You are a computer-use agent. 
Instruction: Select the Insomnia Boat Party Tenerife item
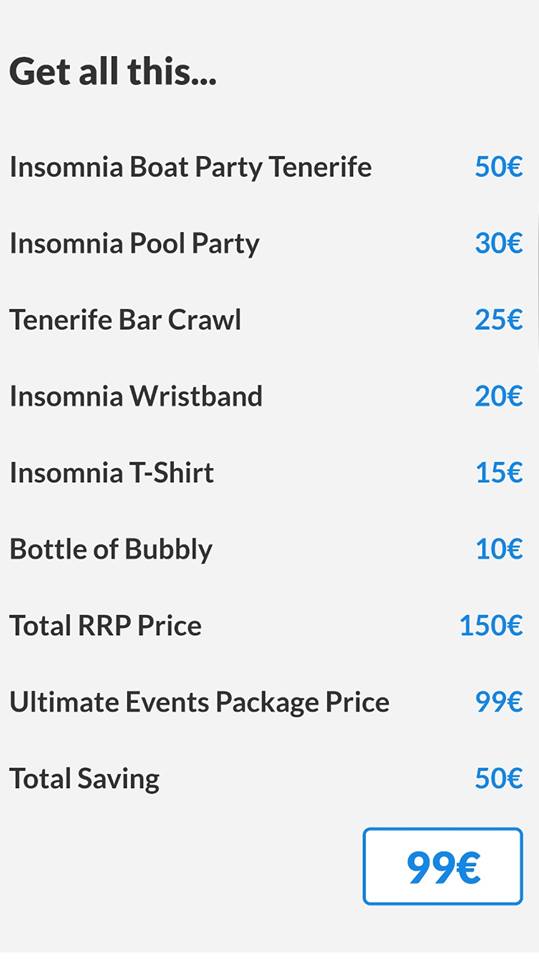click(x=190, y=167)
